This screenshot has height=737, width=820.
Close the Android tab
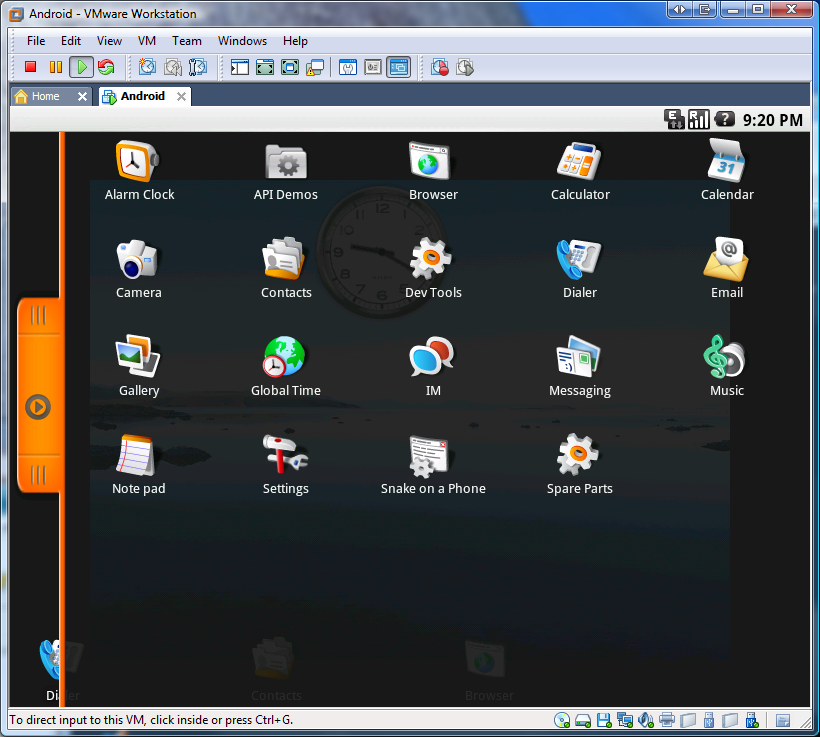coord(181,96)
